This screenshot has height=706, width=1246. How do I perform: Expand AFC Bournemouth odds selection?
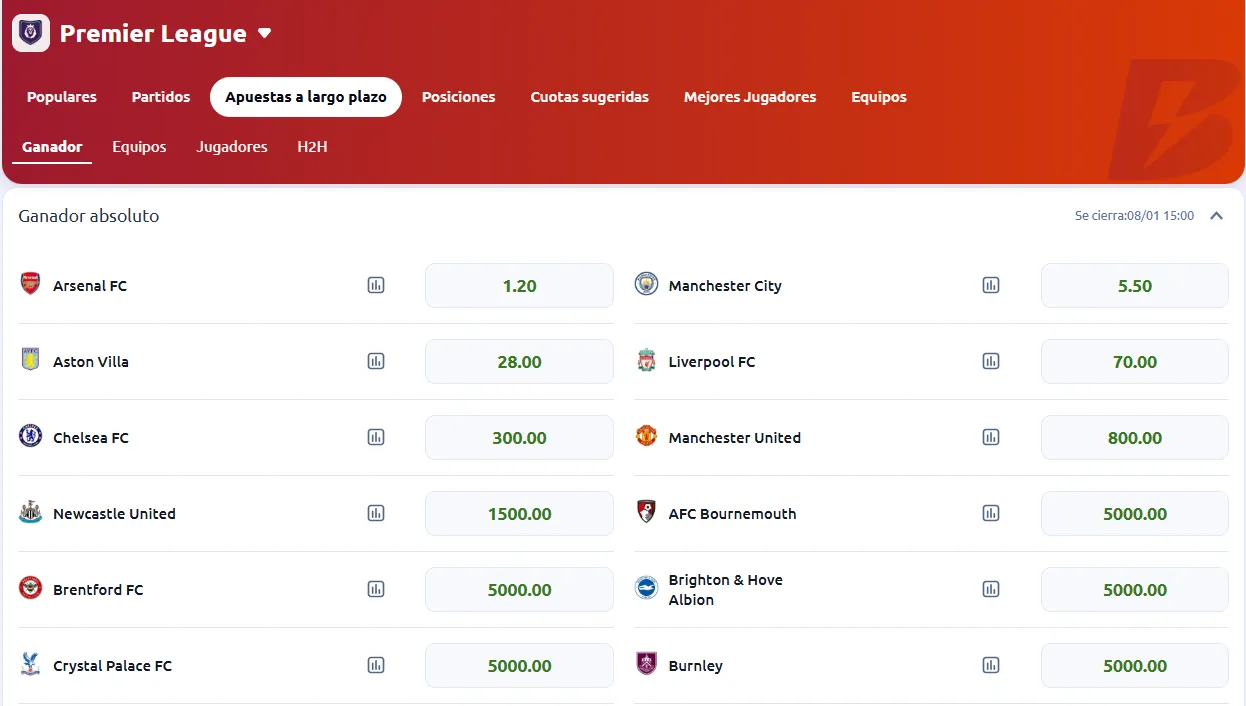1134,513
